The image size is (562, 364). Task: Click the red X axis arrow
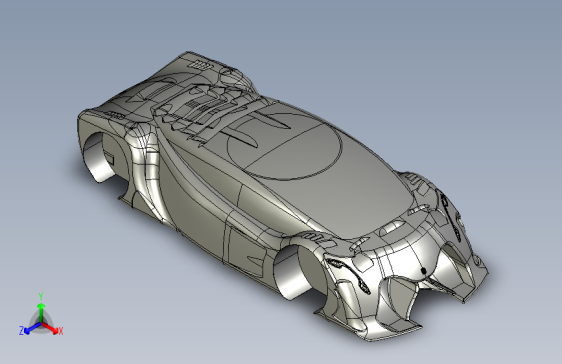[x=50, y=328]
